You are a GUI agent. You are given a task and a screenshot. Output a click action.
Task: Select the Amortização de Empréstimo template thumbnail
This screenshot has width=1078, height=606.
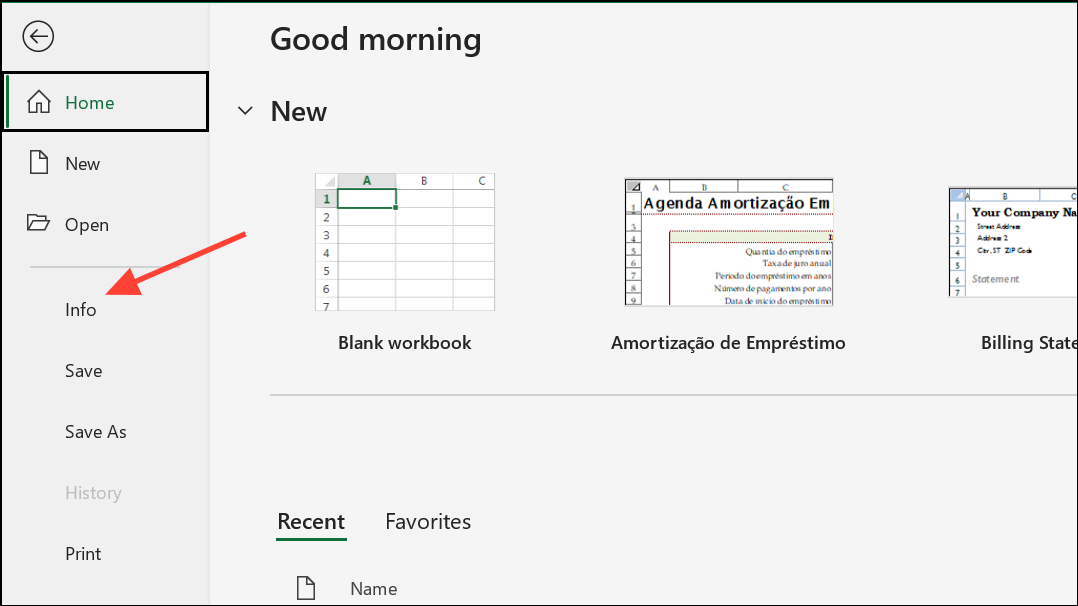(728, 243)
